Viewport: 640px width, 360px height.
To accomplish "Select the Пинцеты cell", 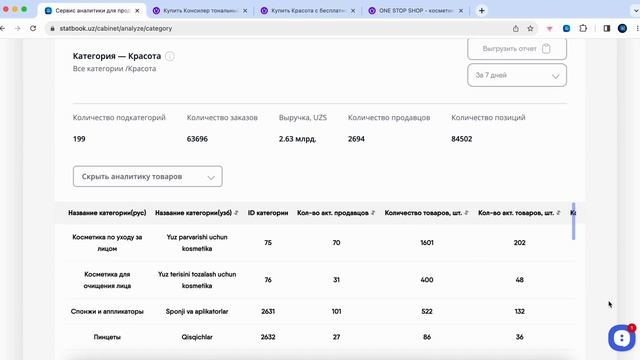I will tap(107, 337).
